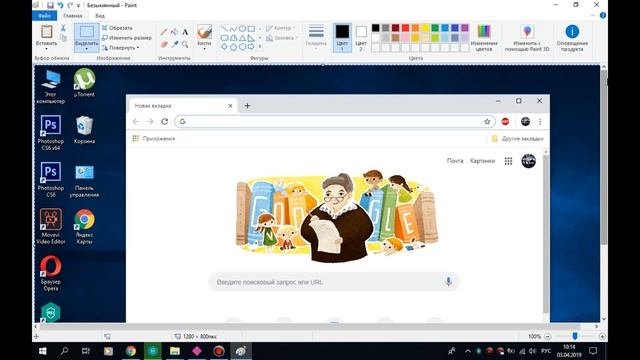Open the Quick Access Toolbar customize arrow
The width and height of the screenshot is (640, 360).
click(x=78, y=6)
